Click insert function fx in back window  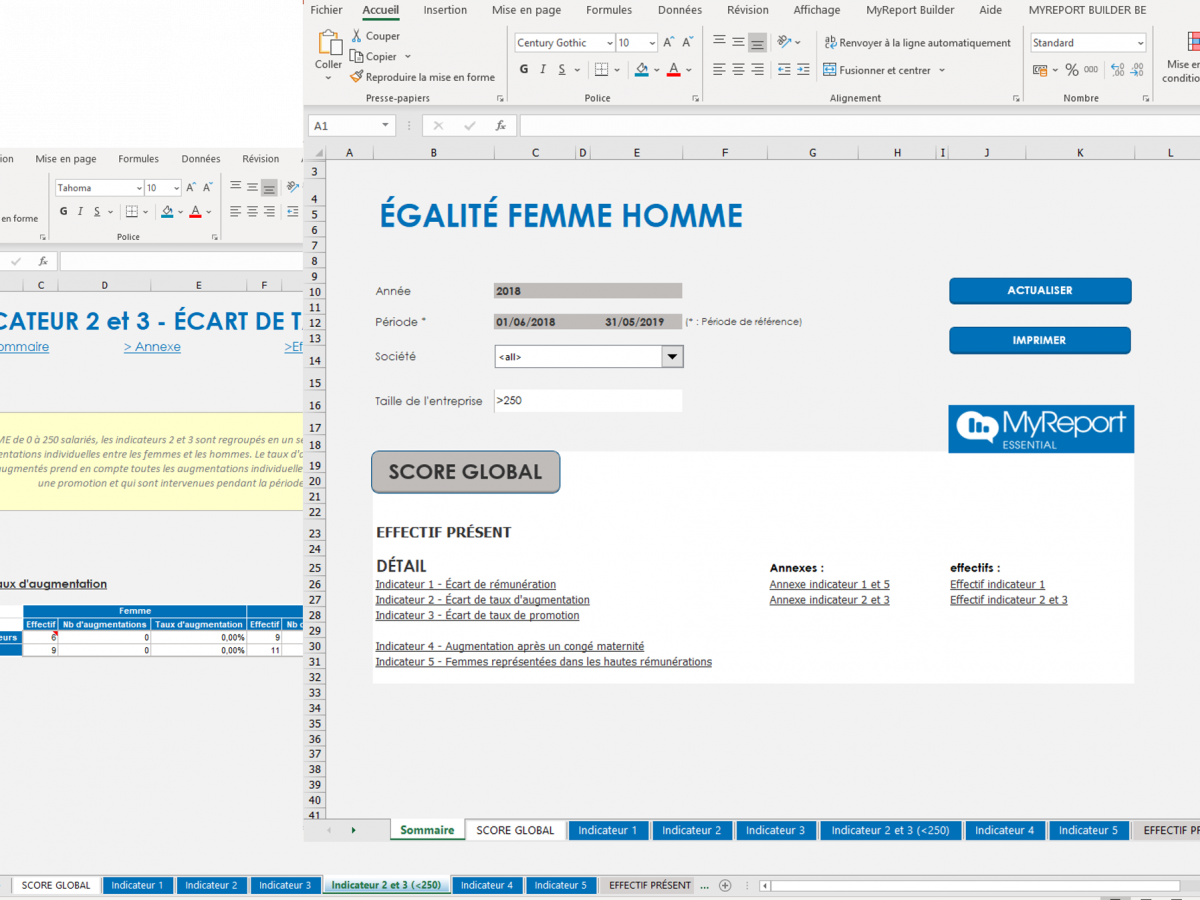click(42, 261)
